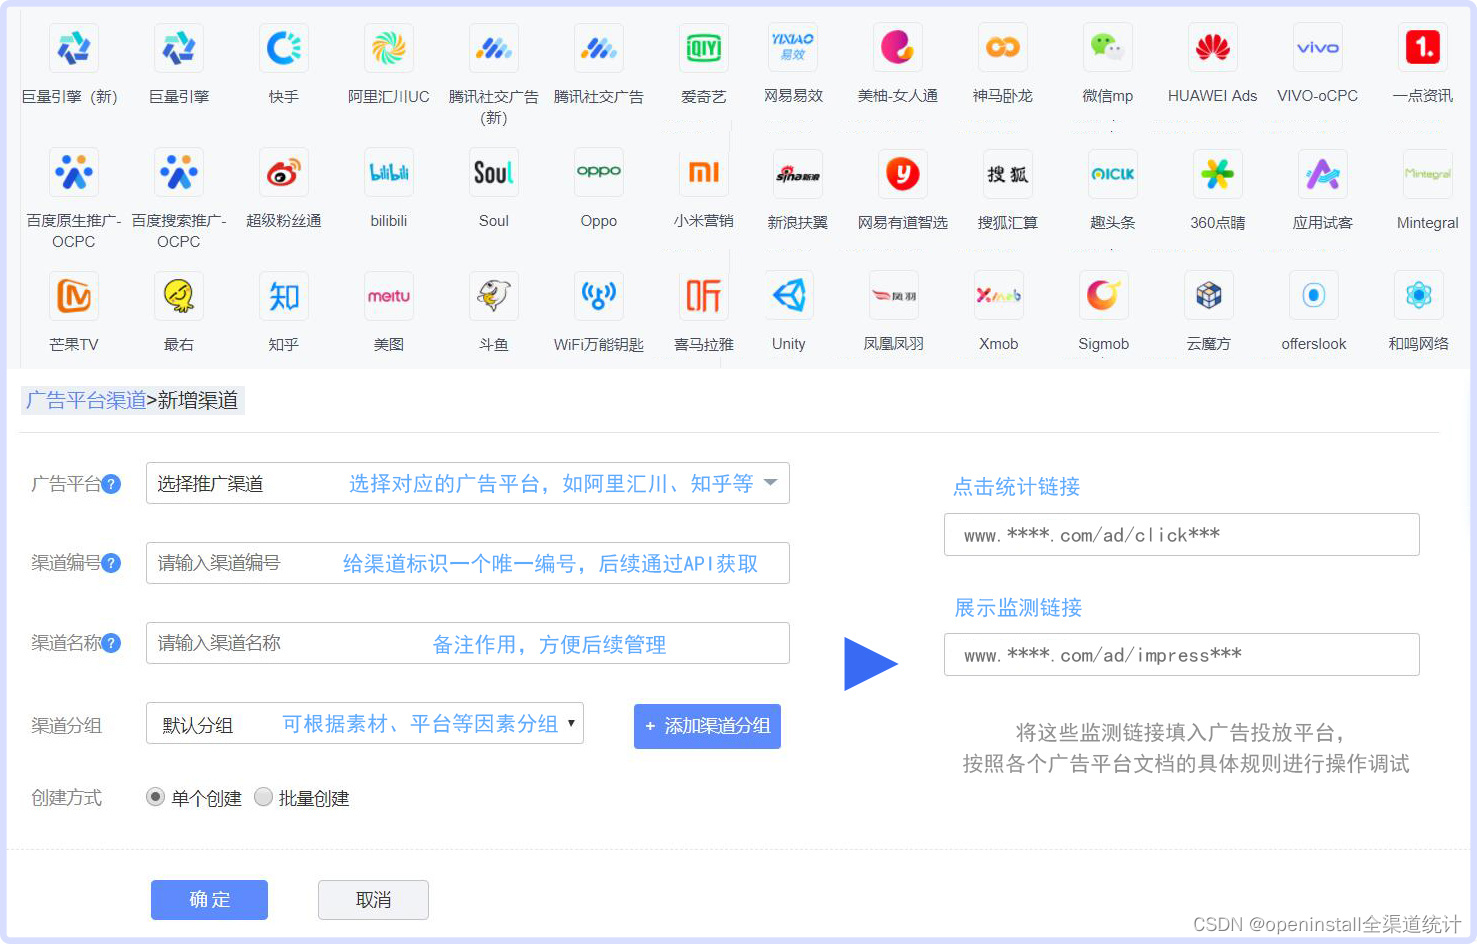Pick the 阿里汇川UC platform icon
Image resolution: width=1477 pixels, height=944 pixels.
pos(389,48)
